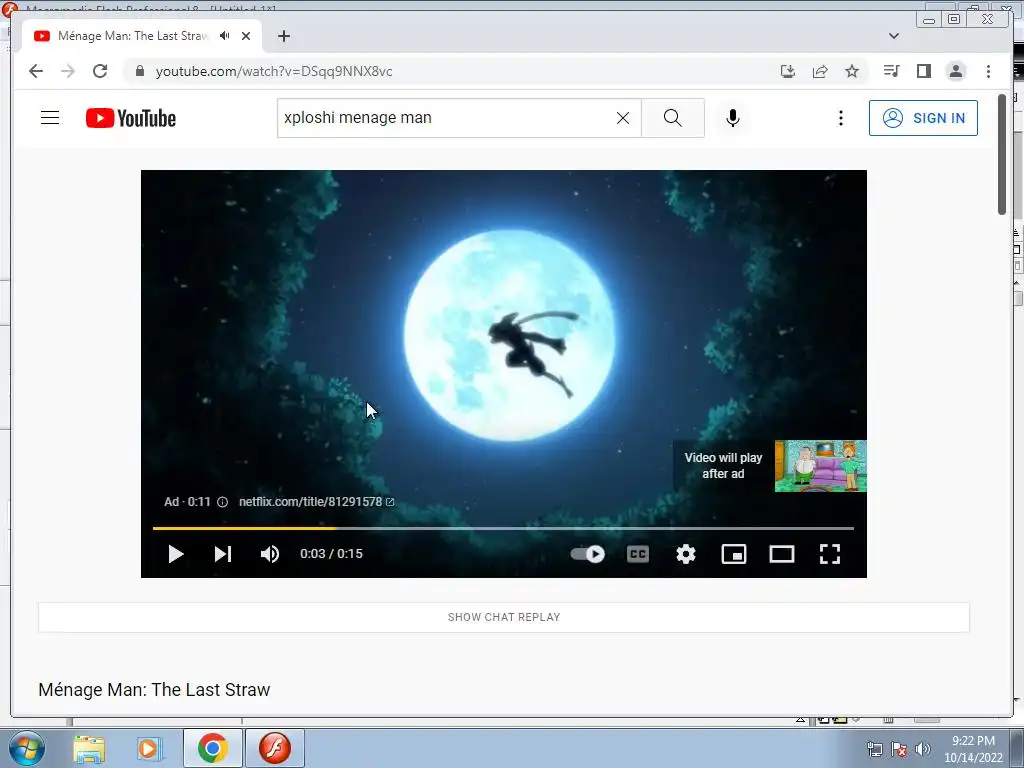Open Chrome side panel

pyautogui.click(x=923, y=71)
